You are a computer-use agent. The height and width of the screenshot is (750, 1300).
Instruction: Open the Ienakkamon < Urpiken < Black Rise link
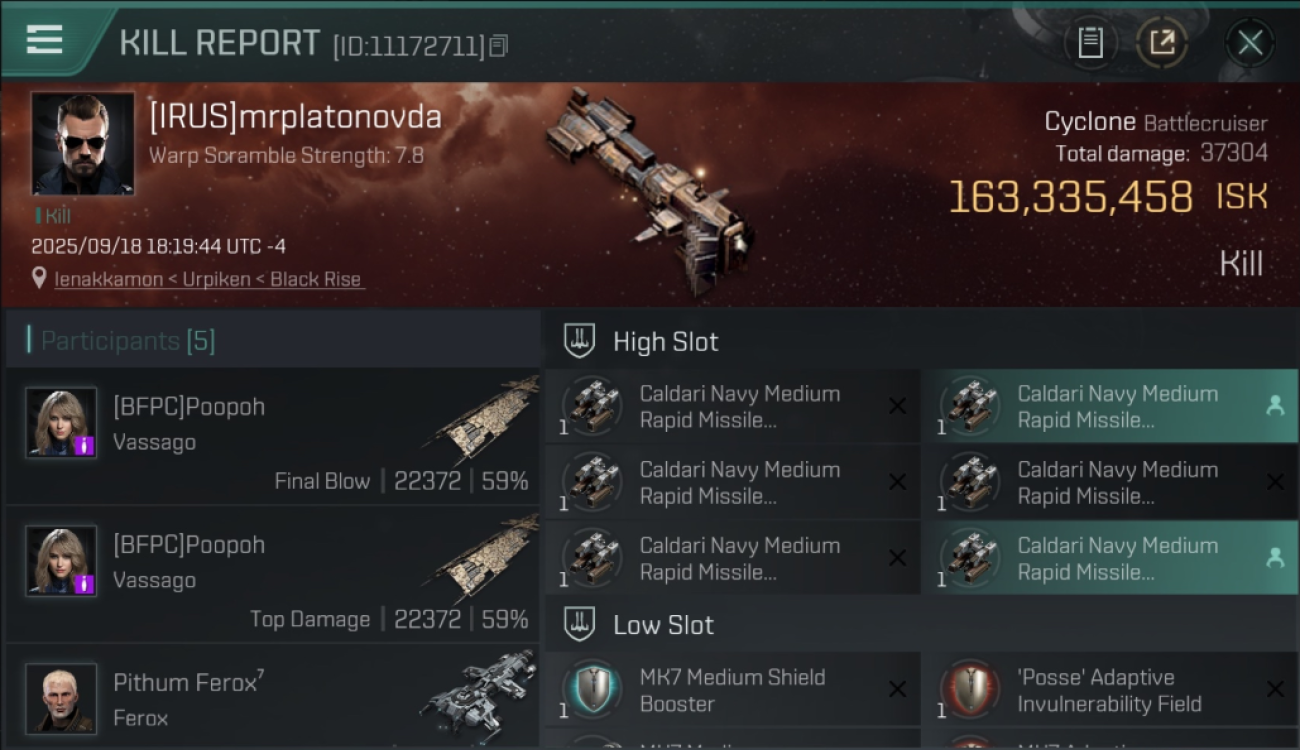(x=208, y=279)
